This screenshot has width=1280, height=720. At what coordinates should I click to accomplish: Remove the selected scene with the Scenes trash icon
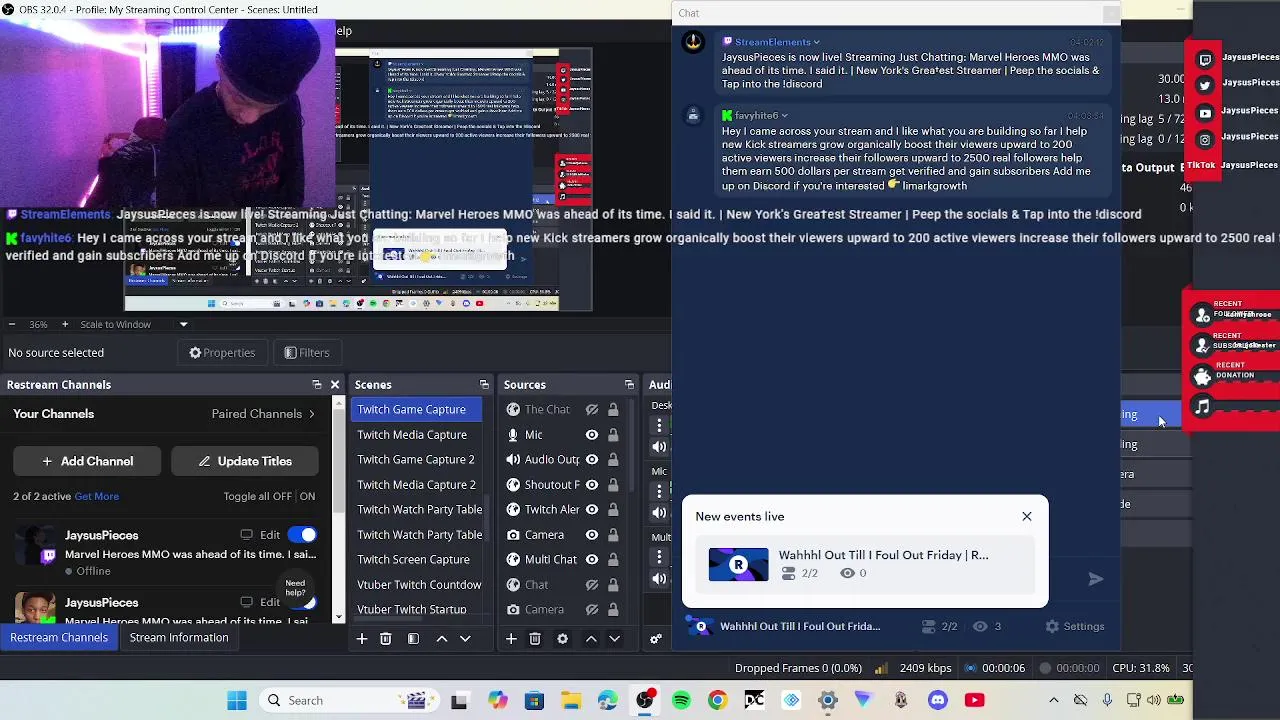[x=386, y=639]
